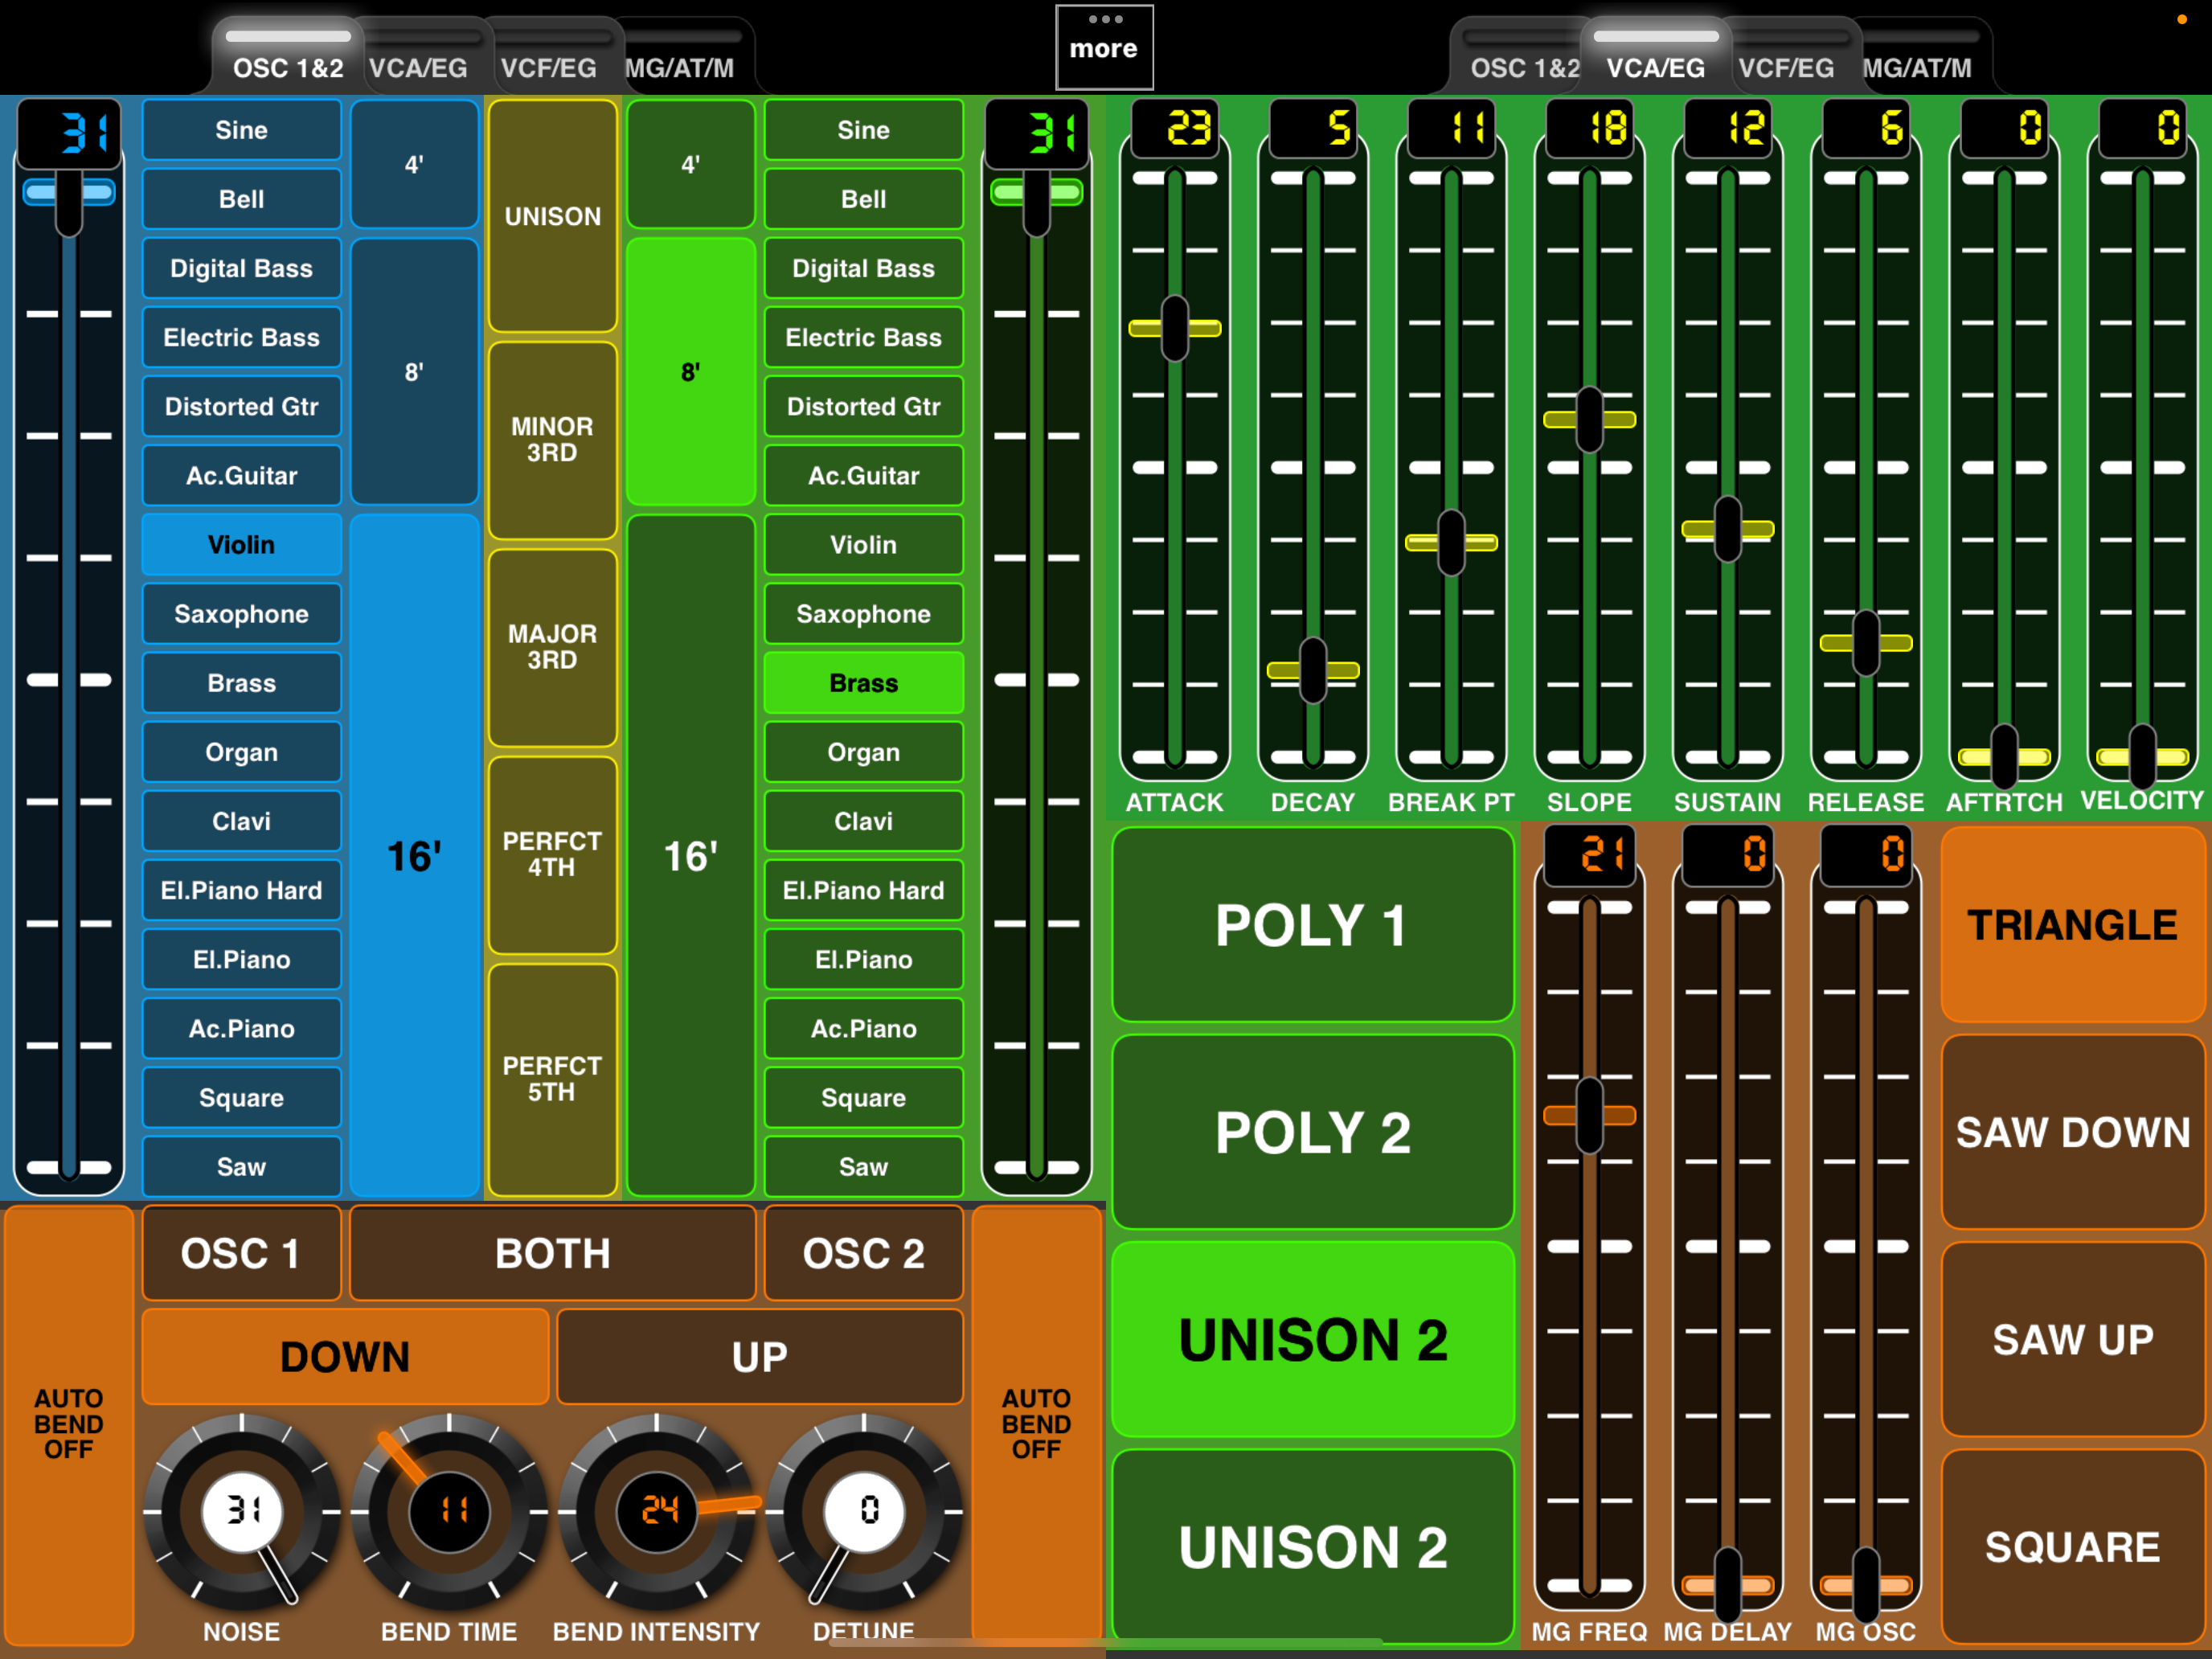Select the MINOR 3RD interval

[x=552, y=440]
